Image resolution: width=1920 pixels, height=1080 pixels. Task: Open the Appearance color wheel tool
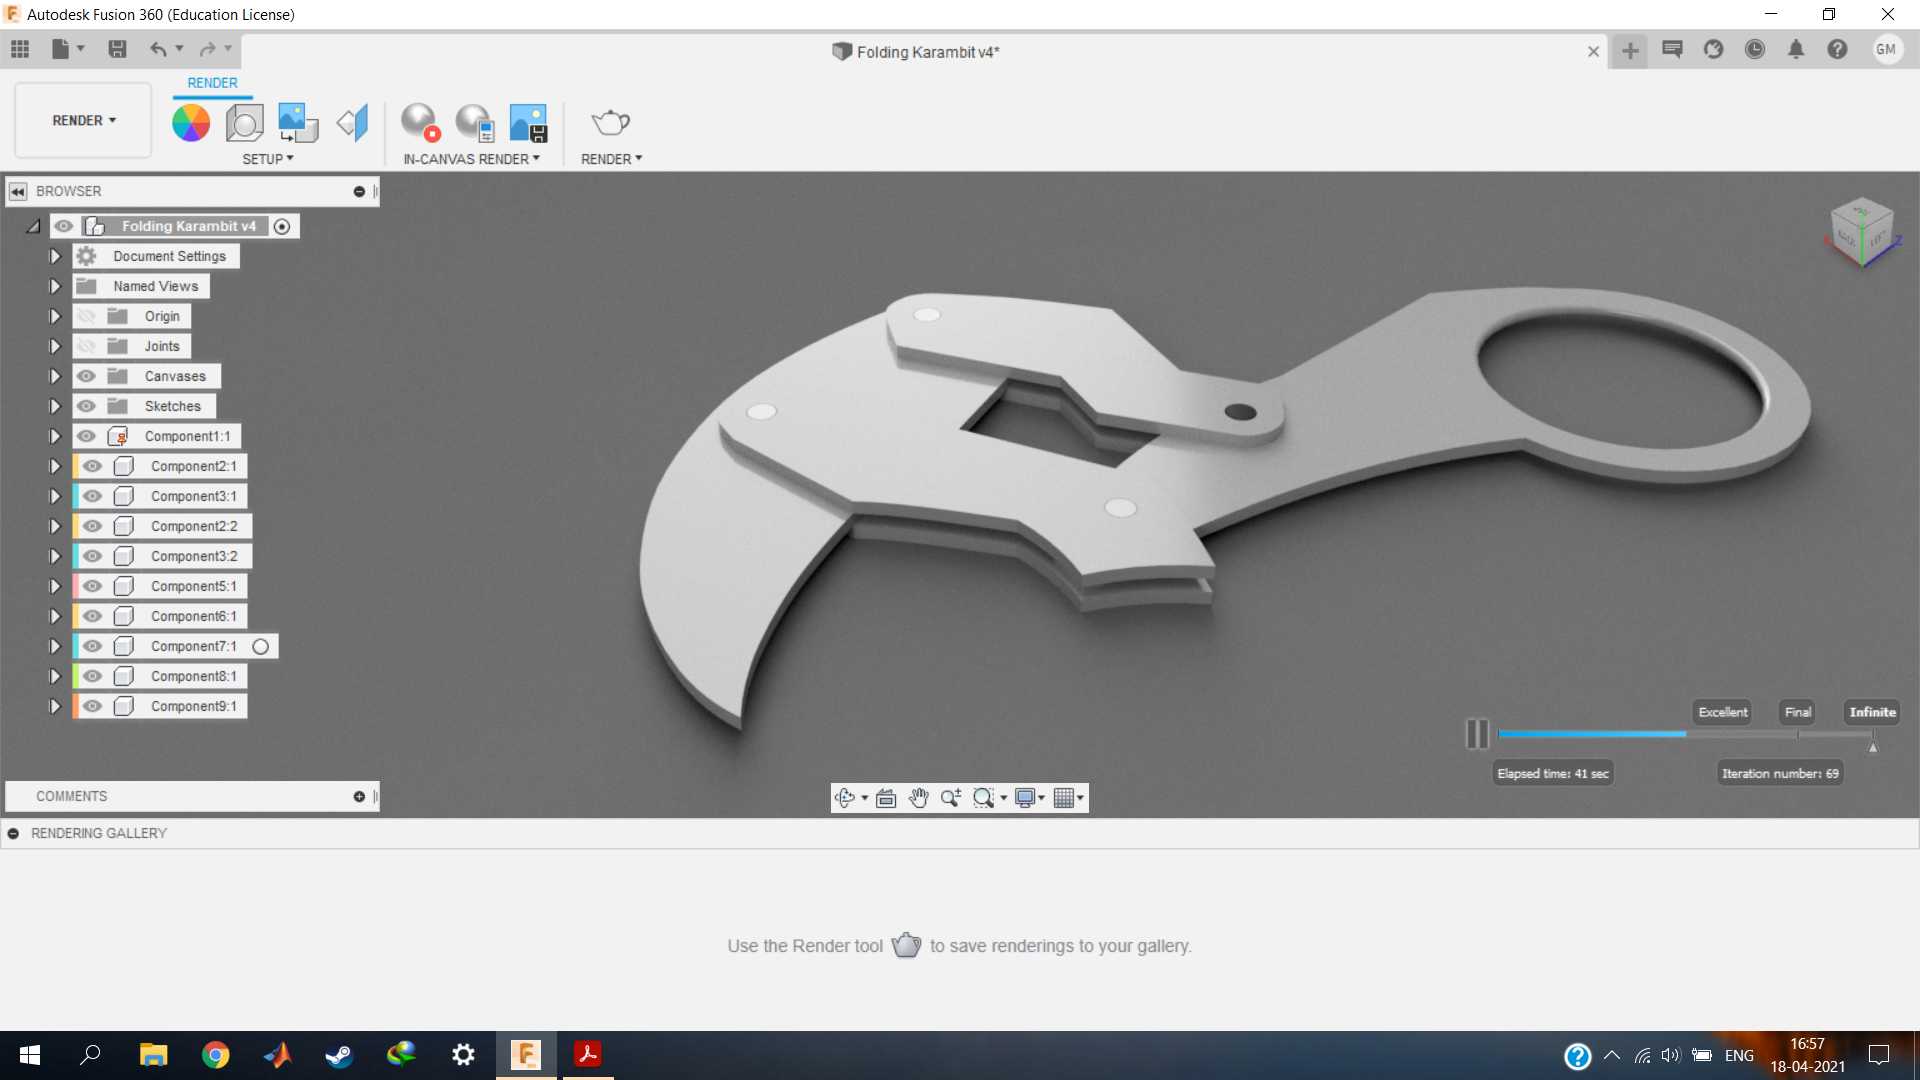click(x=191, y=123)
